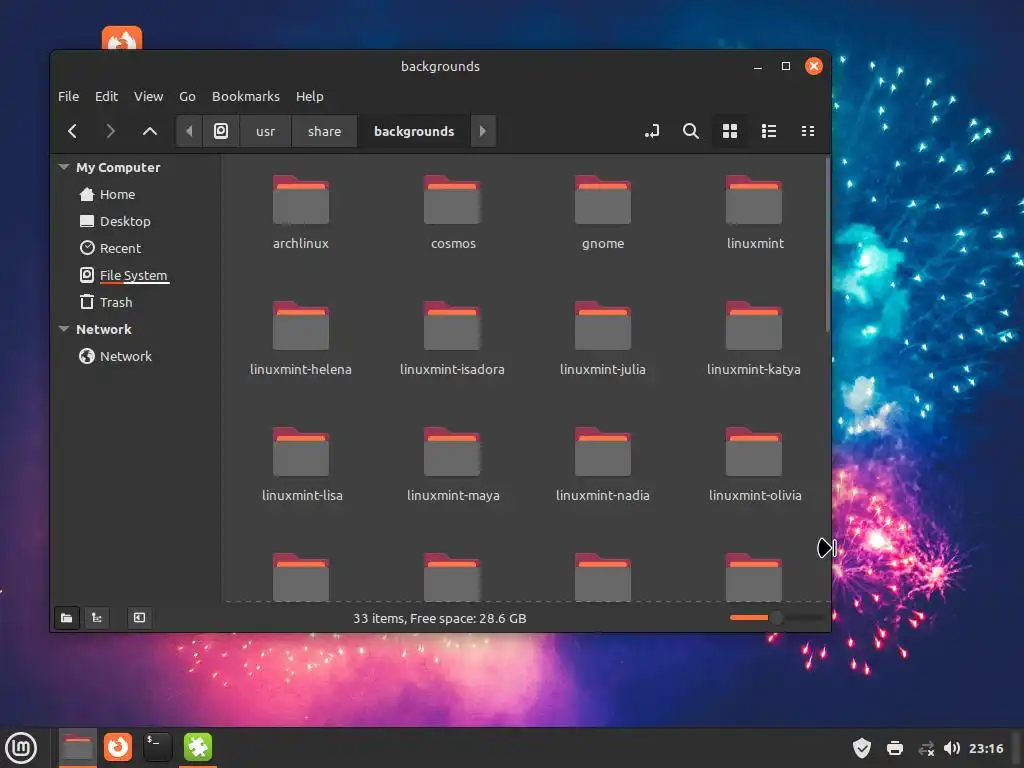Go back with the left arrow button
The image size is (1024, 768).
click(x=72, y=131)
